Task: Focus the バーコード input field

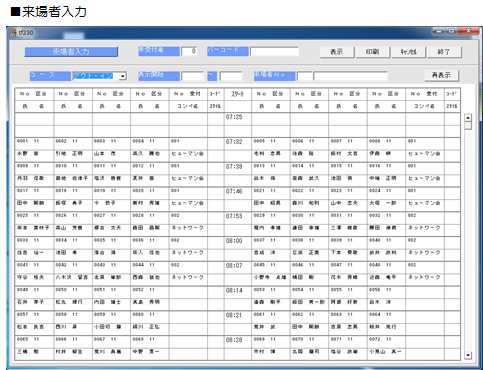Action: tap(274, 51)
